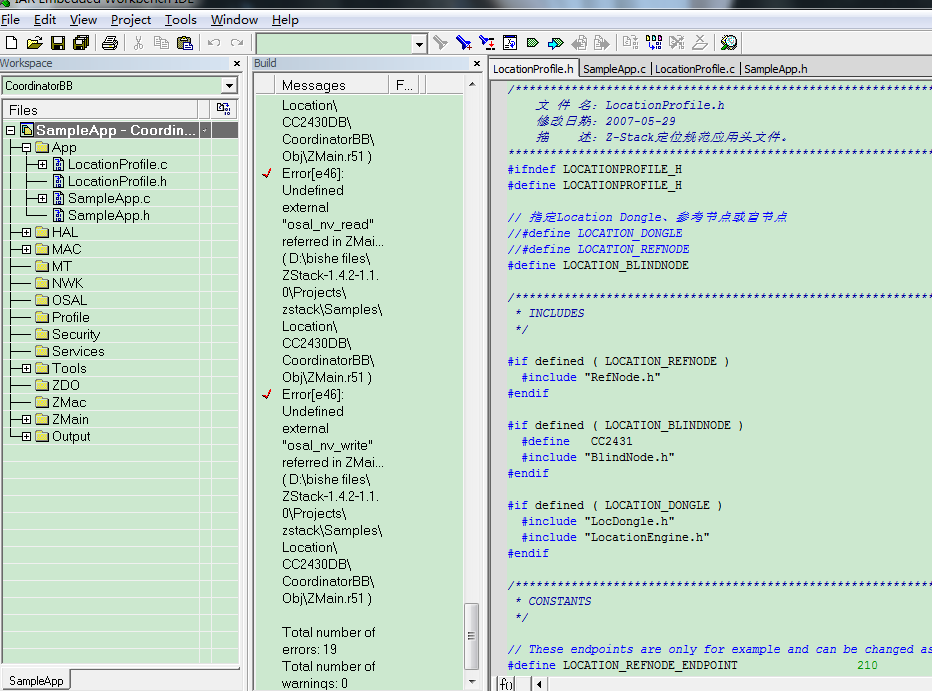Jump to the next bookmark using the arrow tag icon
Viewport: 932px width, 691px height.
tap(555, 43)
